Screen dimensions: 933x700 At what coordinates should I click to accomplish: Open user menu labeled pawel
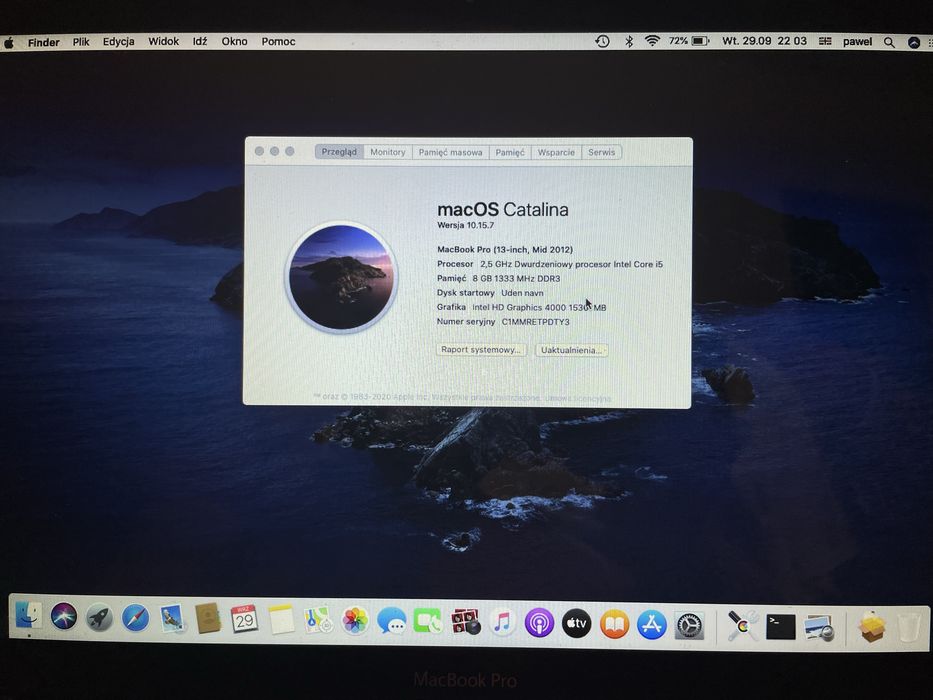click(857, 42)
